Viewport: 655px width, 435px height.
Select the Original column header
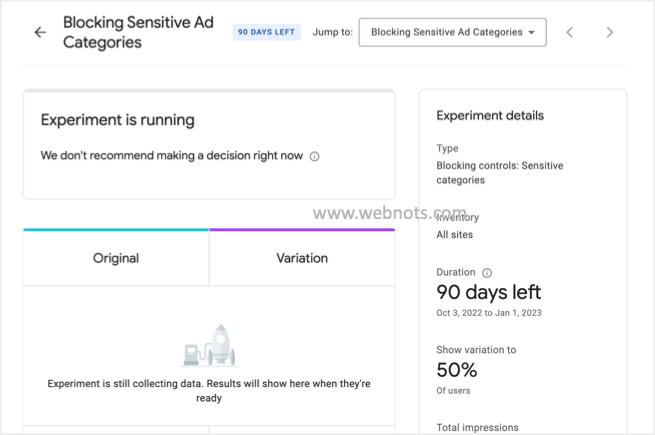tap(116, 258)
